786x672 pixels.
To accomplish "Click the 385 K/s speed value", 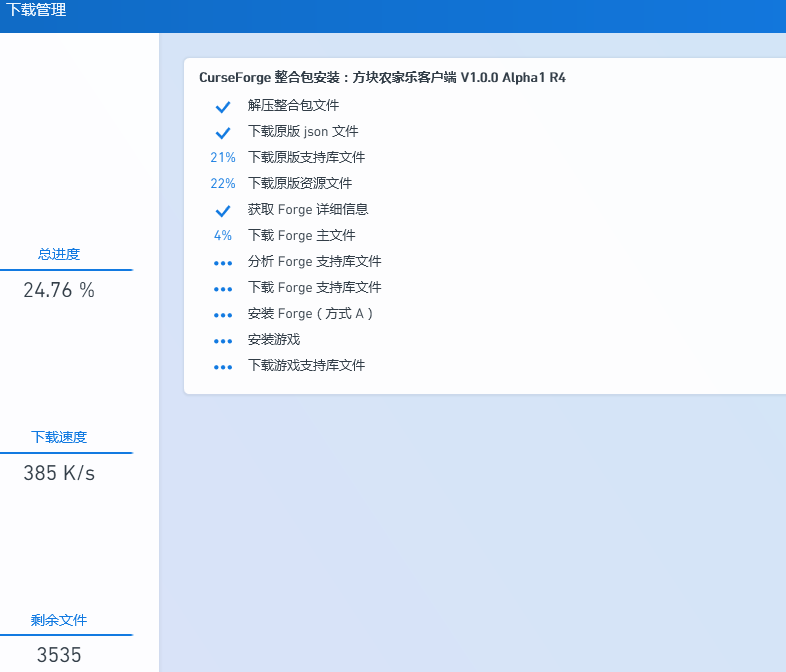I will (x=59, y=473).
